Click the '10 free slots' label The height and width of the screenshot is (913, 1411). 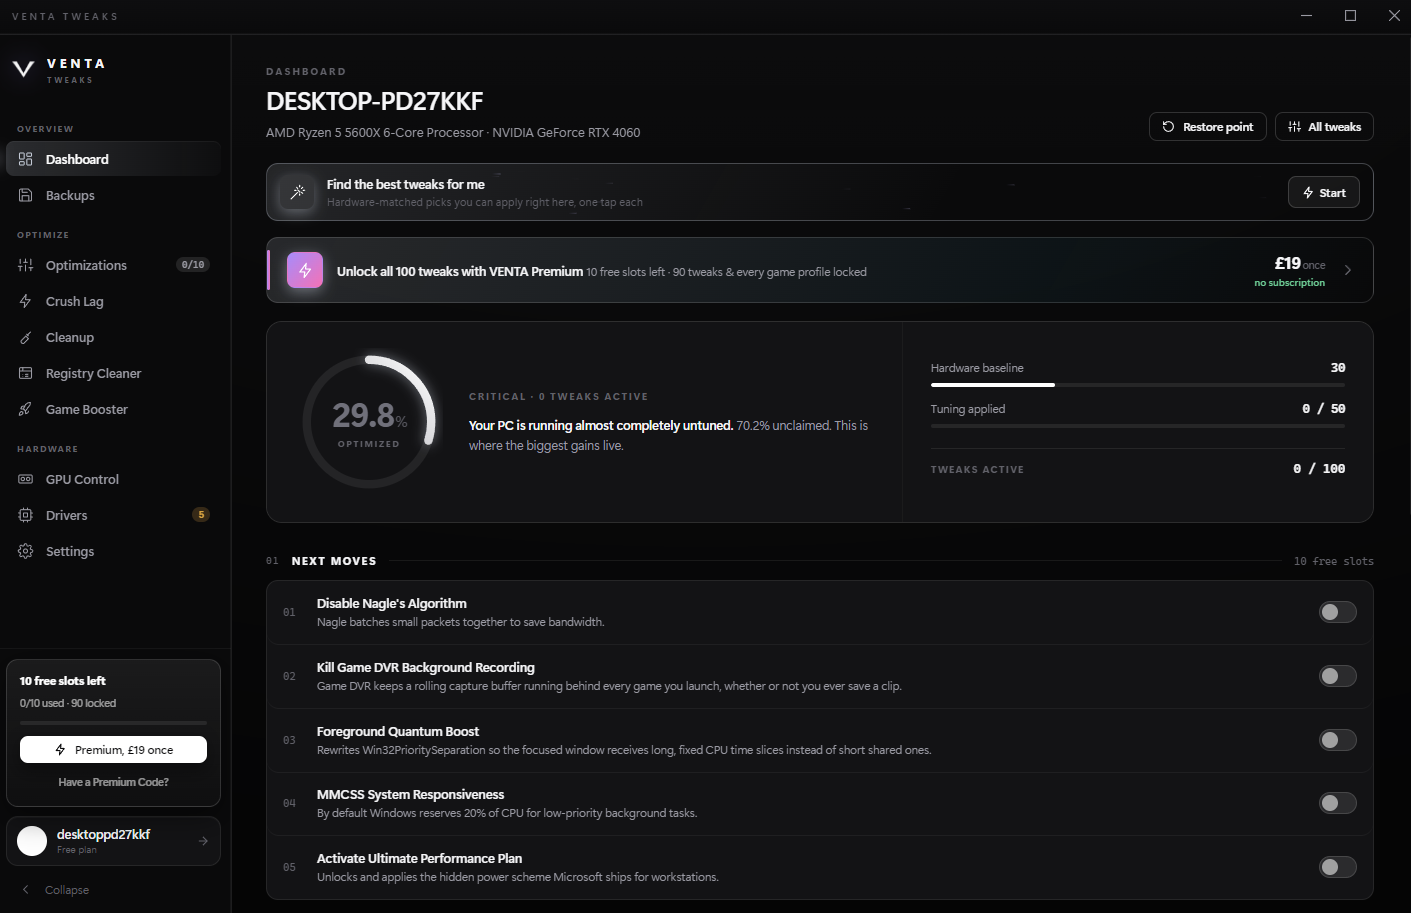(x=1334, y=561)
